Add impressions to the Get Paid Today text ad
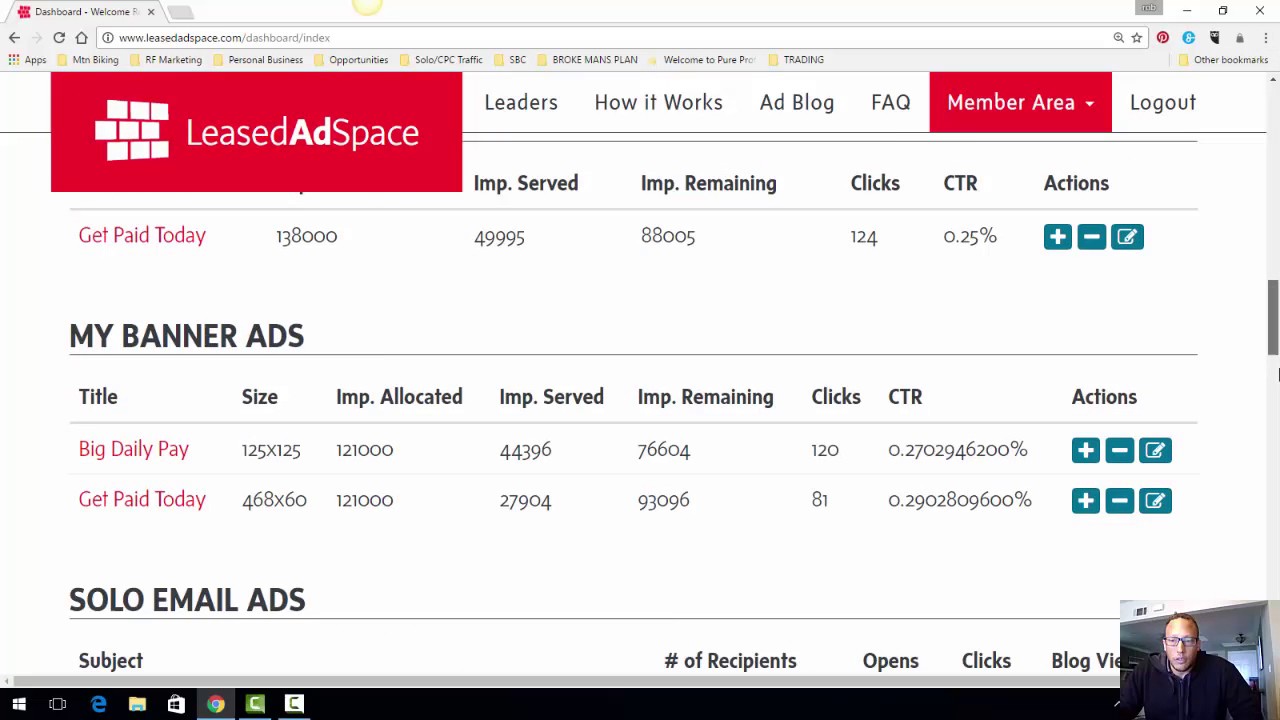 pos(1057,237)
